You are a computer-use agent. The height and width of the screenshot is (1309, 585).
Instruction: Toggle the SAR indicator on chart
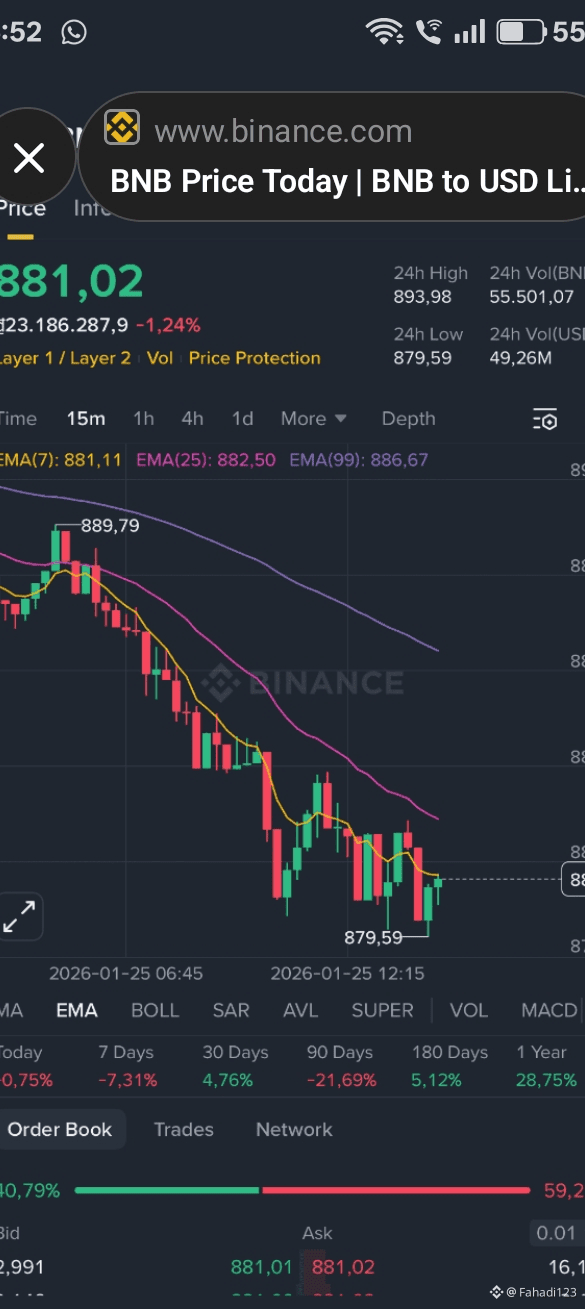coord(231,1010)
